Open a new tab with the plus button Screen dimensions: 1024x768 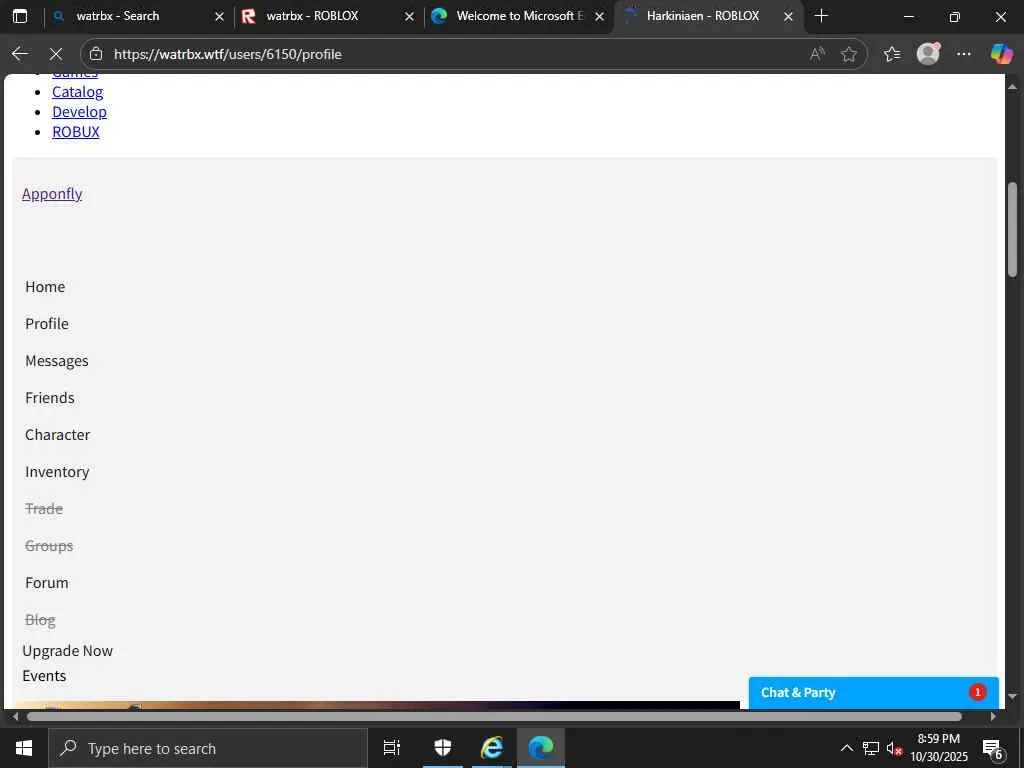click(x=822, y=16)
